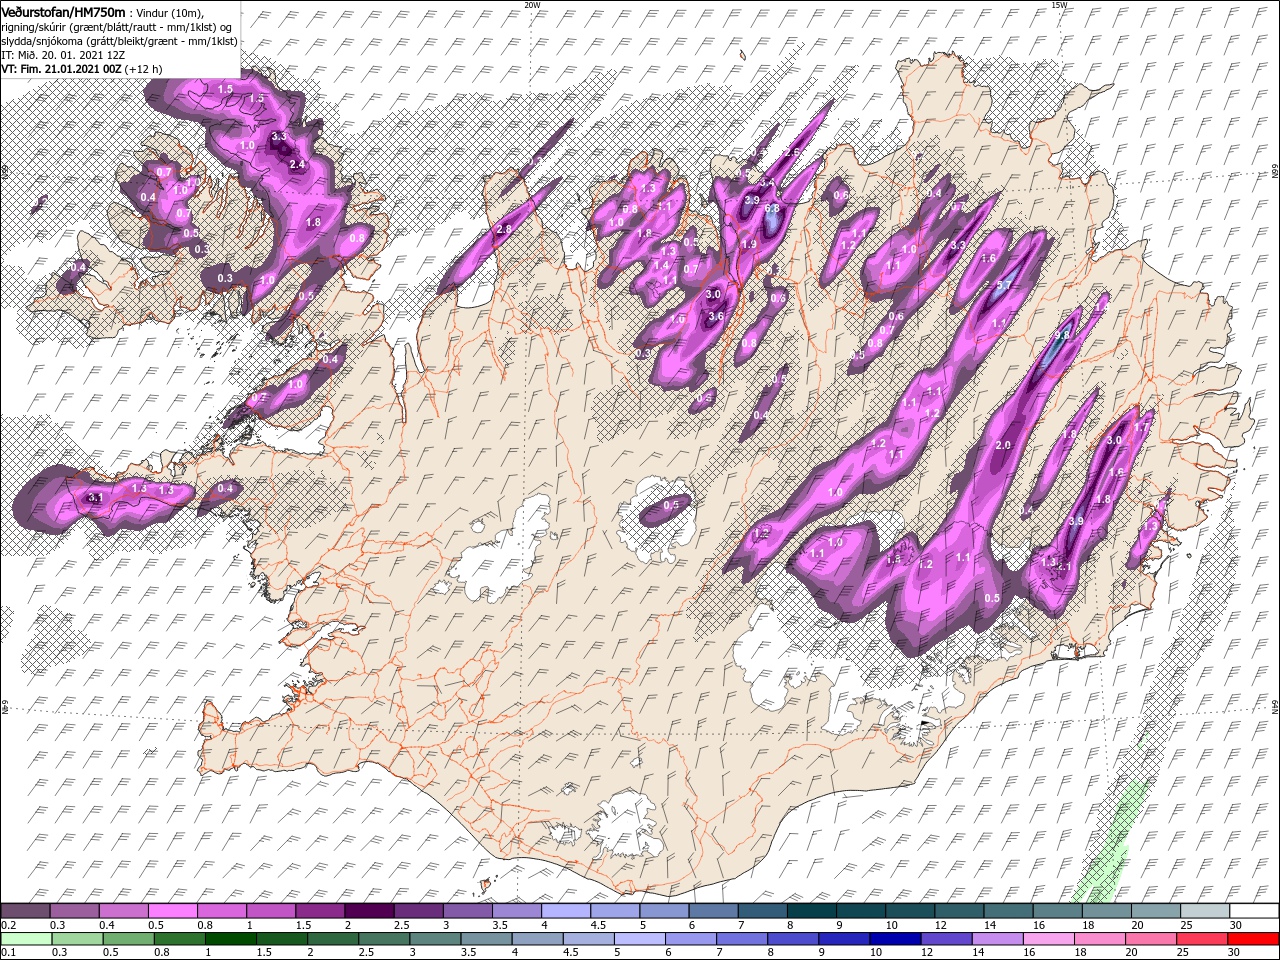
Task: Pick the bottom-row 30 red swatch
Action: 1254,938
